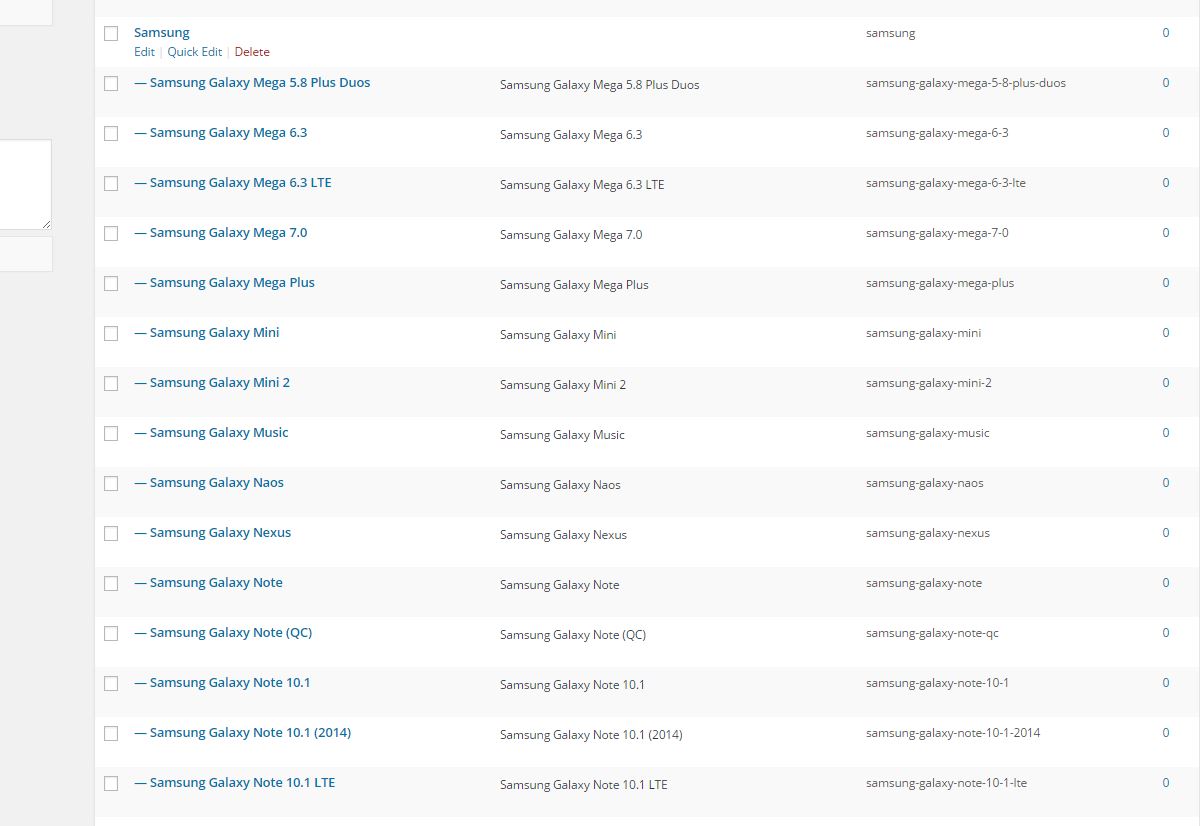Open Samsung Galaxy Mega Plus term
The width and height of the screenshot is (1200, 826).
click(232, 283)
